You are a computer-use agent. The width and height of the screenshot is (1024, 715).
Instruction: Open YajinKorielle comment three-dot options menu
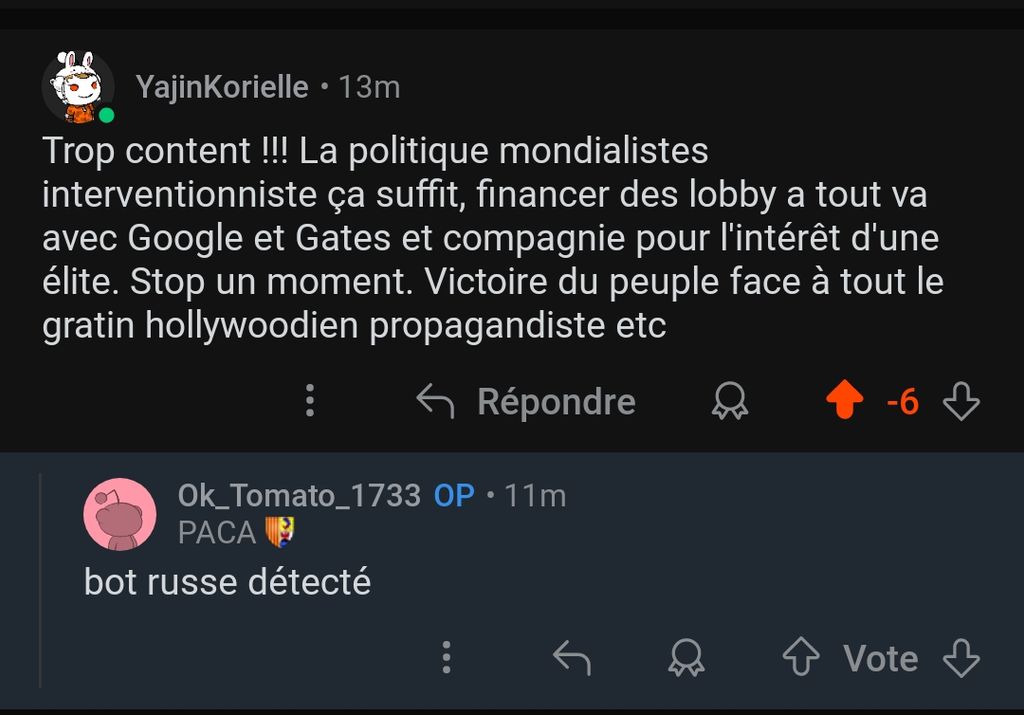tap(310, 401)
